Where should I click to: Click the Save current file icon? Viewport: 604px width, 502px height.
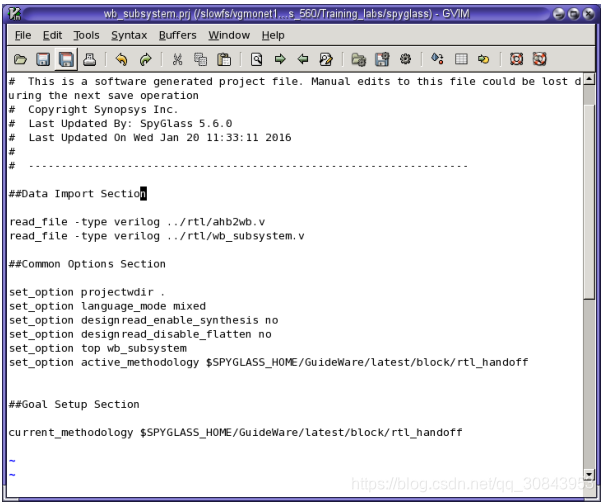click(x=43, y=60)
